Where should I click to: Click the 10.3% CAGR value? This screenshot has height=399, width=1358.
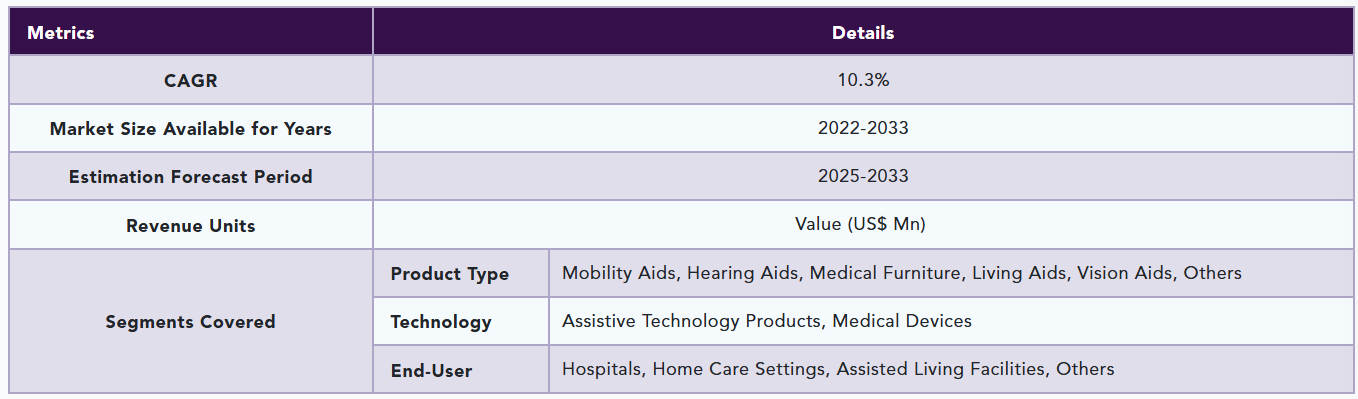[x=863, y=80]
